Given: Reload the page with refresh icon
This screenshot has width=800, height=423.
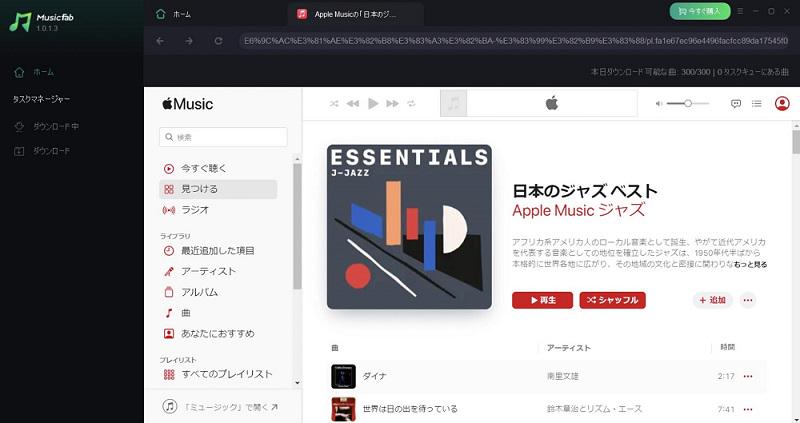Looking at the screenshot, I should (218, 41).
